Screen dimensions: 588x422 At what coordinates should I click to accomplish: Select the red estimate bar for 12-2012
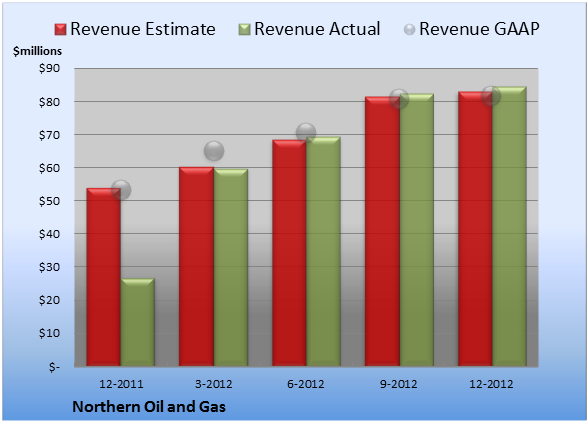(x=475, y=228)
